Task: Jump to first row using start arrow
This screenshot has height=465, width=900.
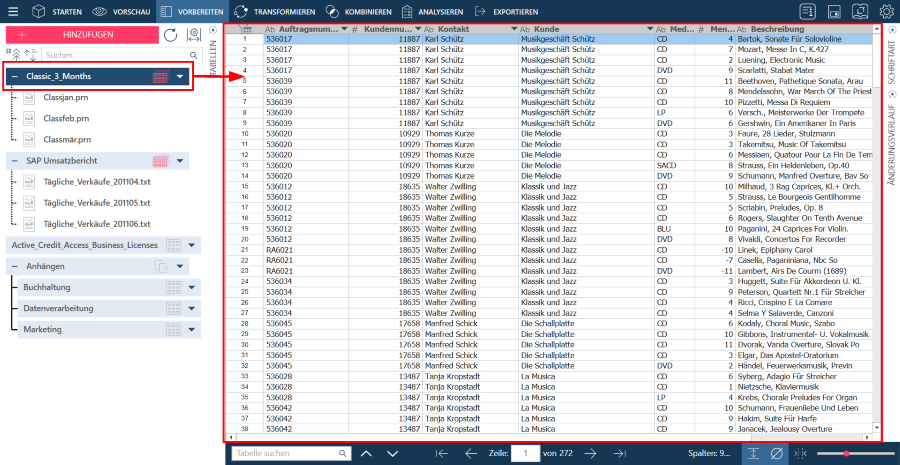Action: tap(441, 453)
